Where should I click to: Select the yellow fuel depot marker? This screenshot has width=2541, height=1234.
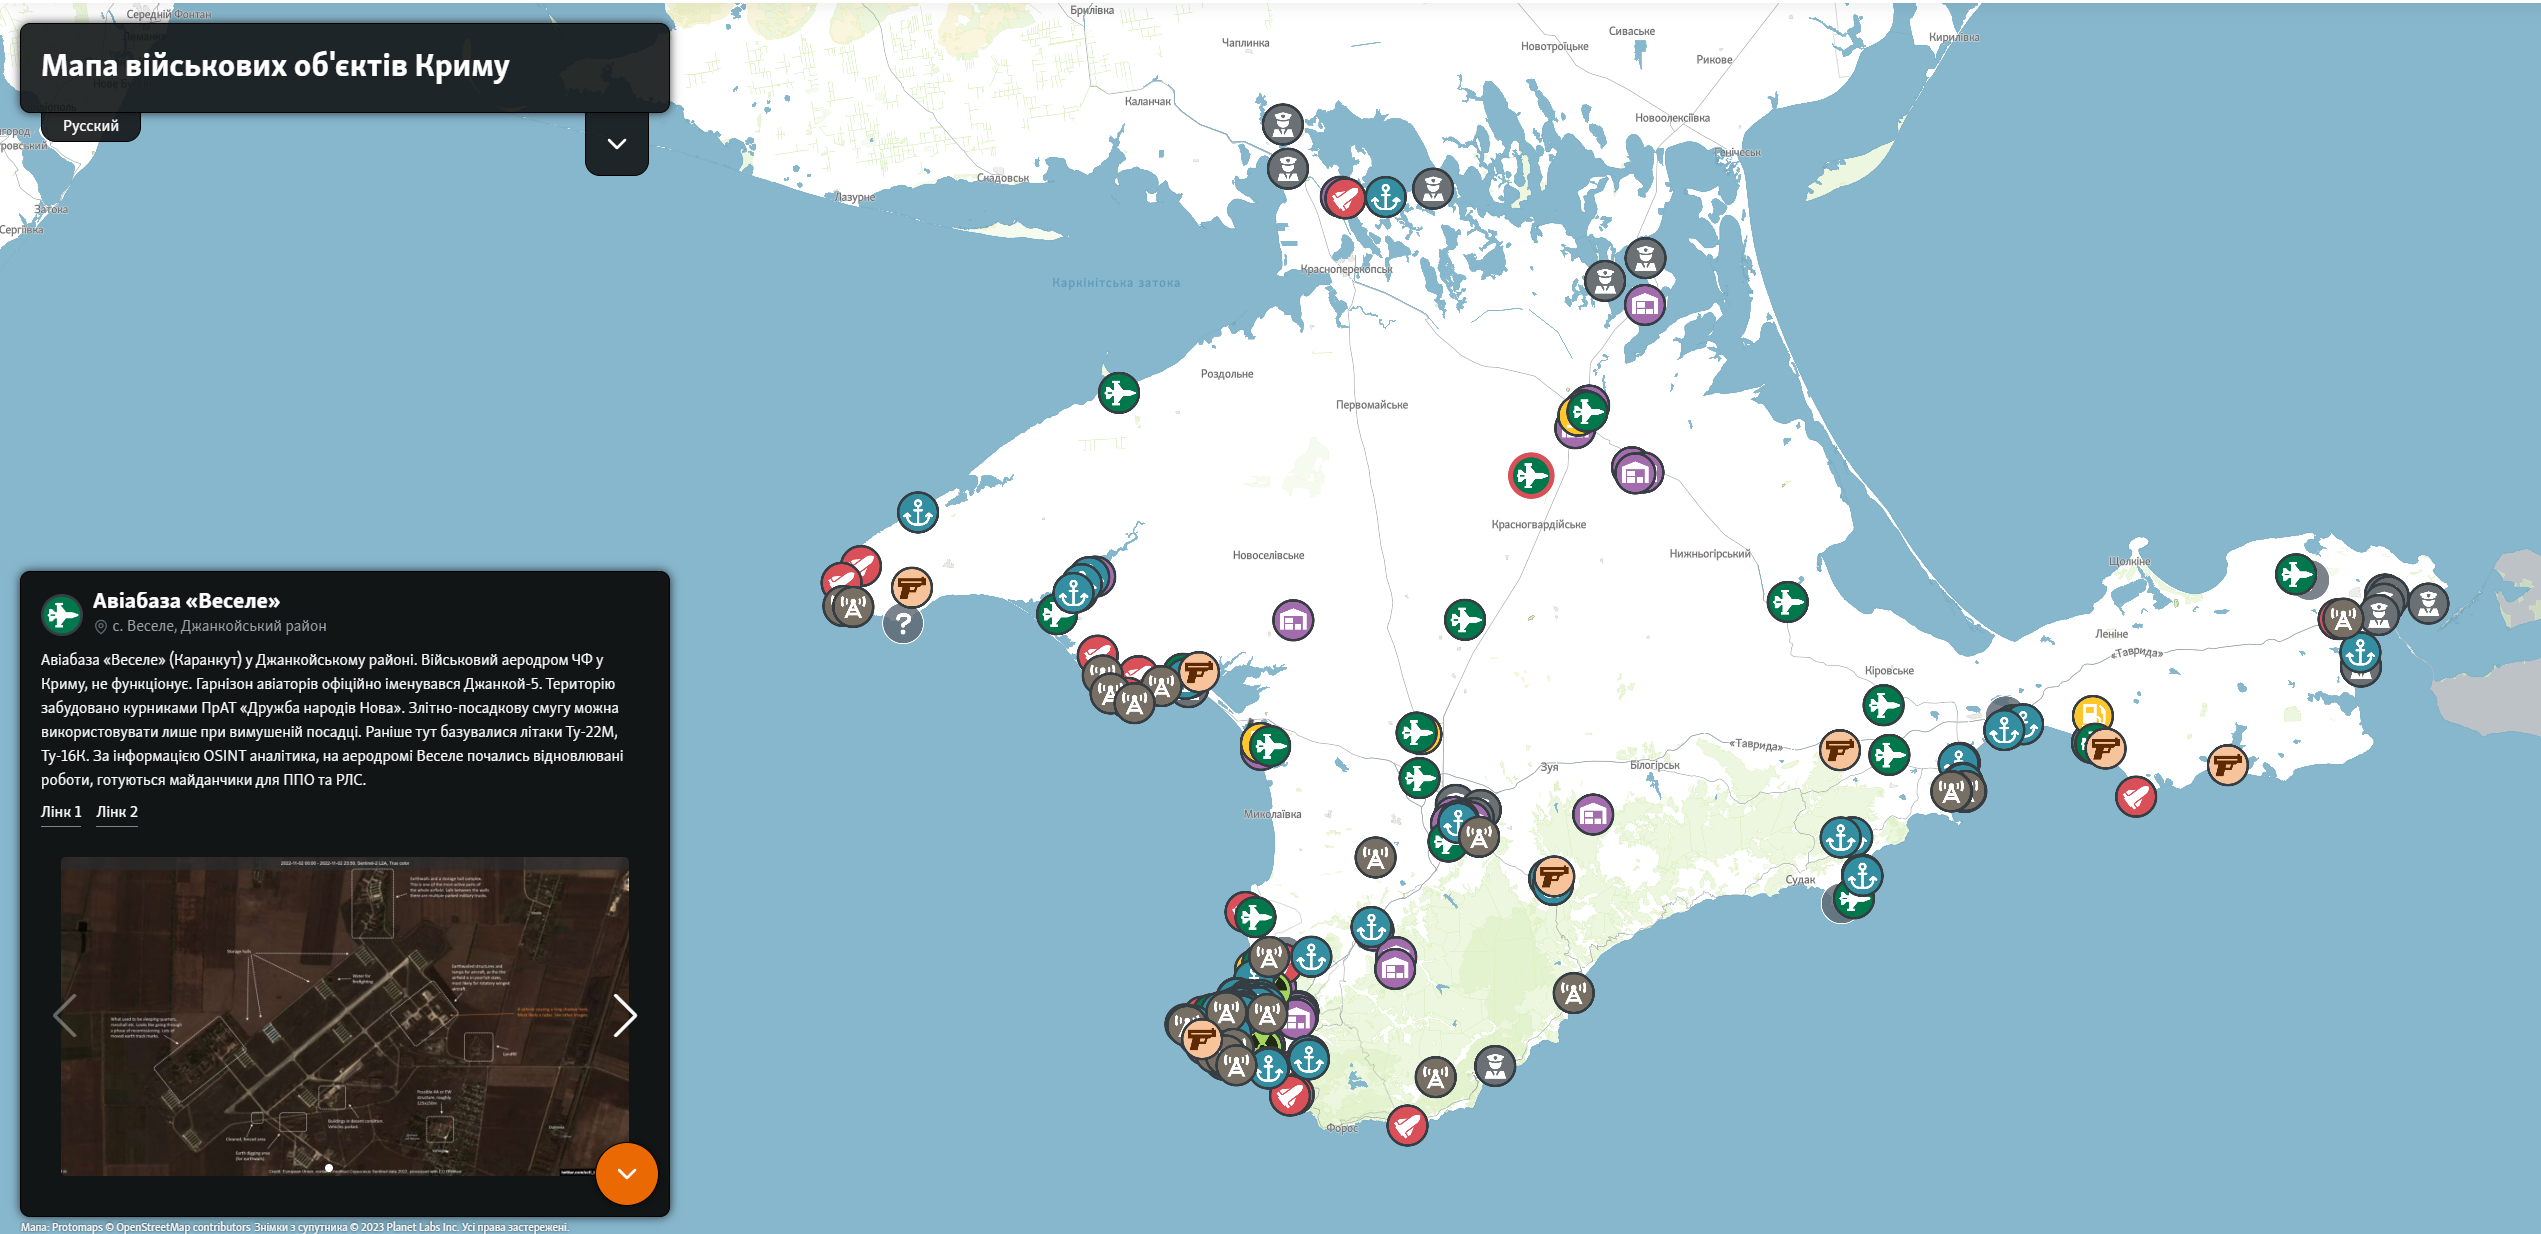pyautogui.click(x=2092, y=716)
